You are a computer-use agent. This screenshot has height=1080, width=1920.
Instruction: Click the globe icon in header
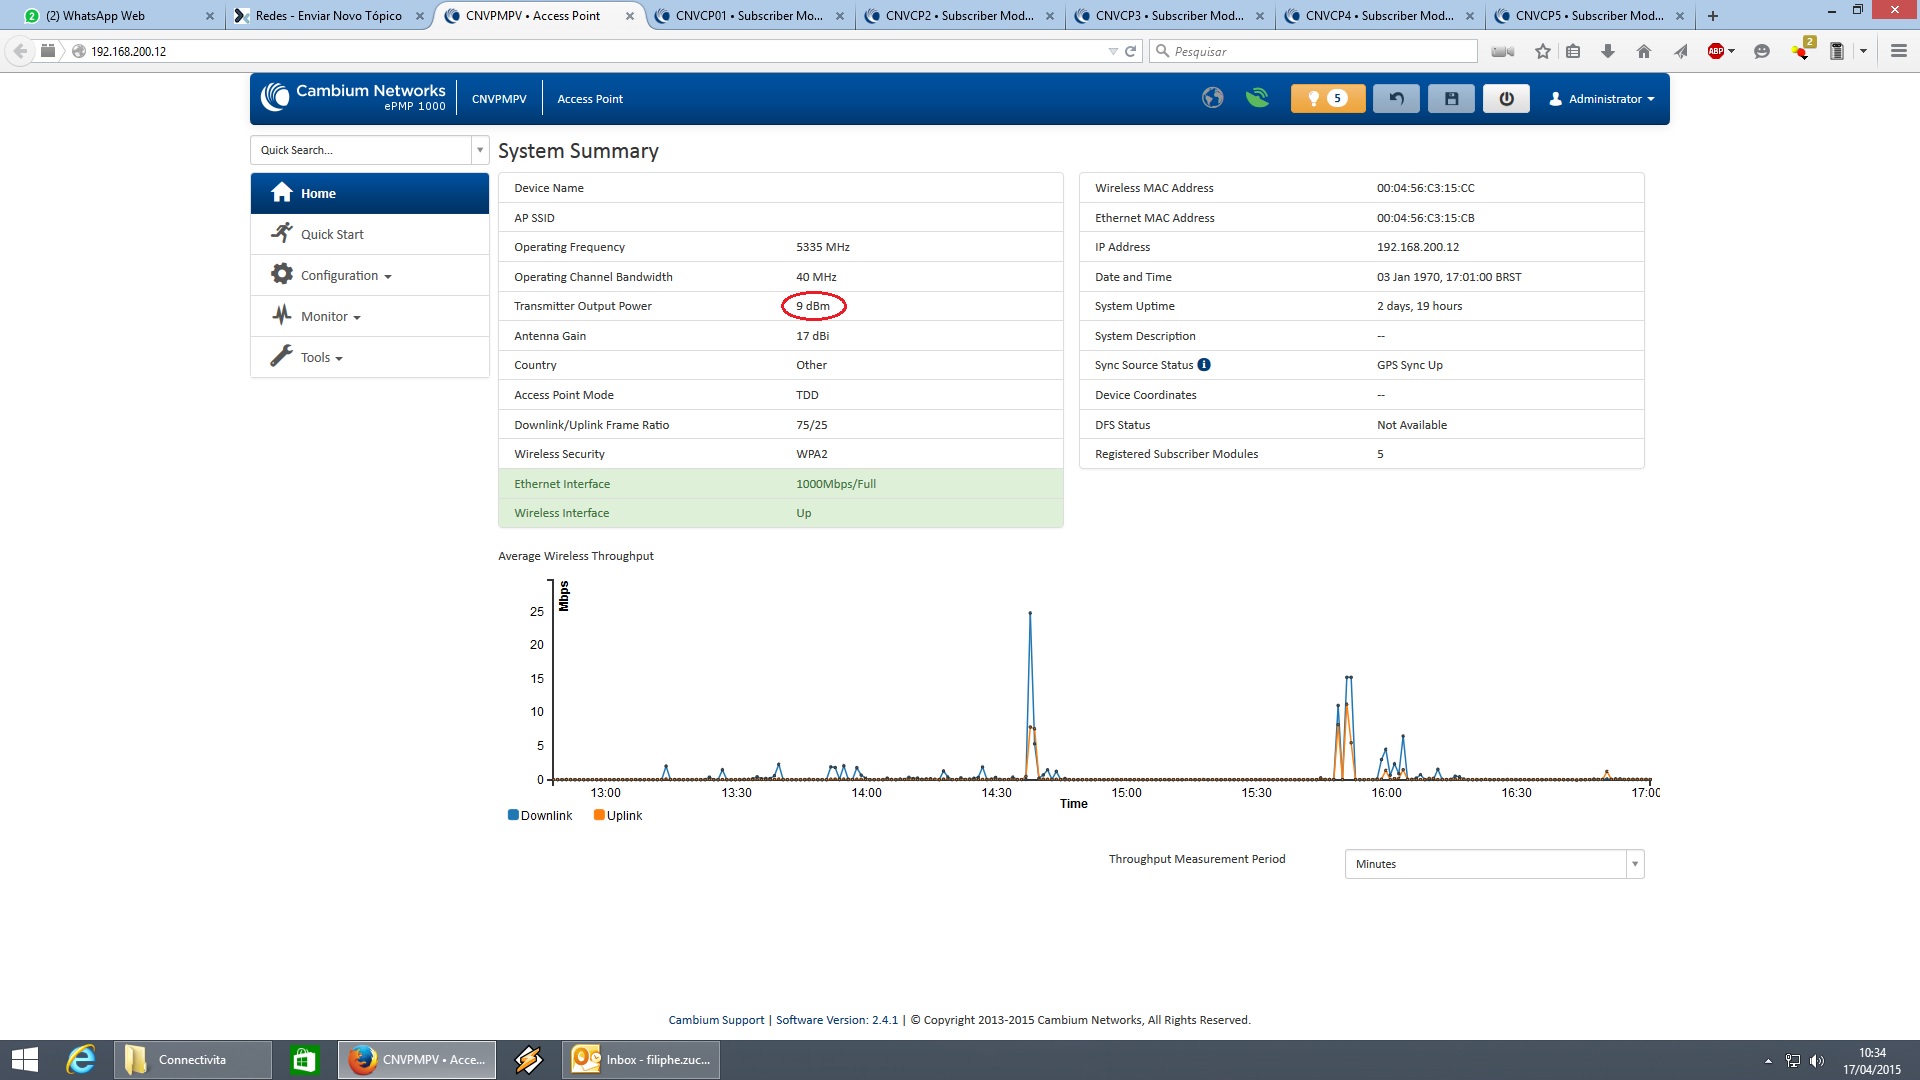[1212, 98]
